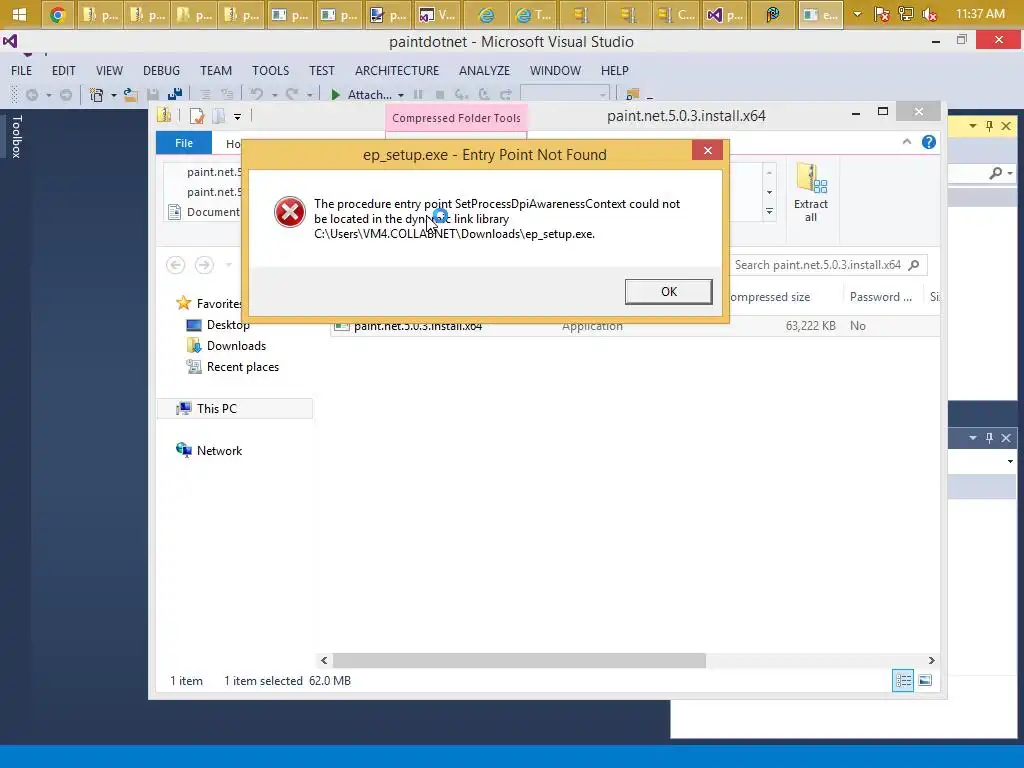
Task: Click the zip folder icon in Explorer title bar
Action: (164, 116)
